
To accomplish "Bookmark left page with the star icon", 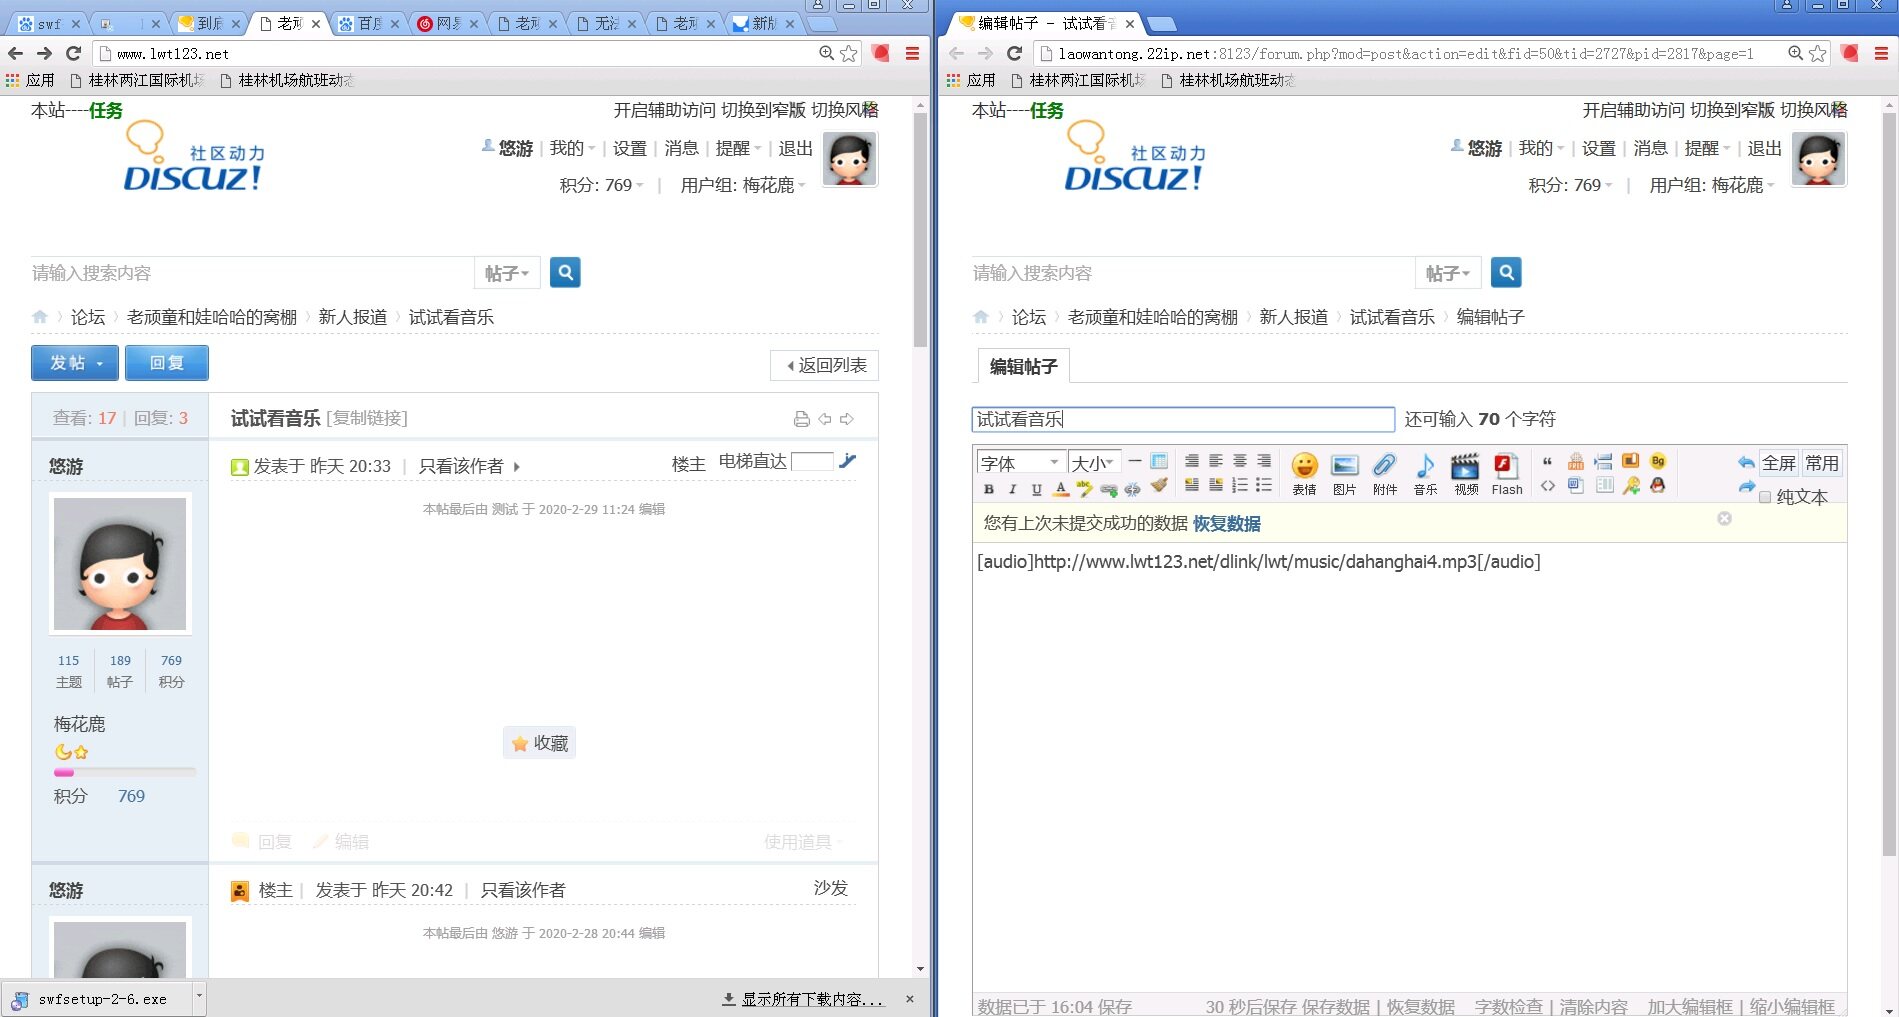I will pos(849,54).
